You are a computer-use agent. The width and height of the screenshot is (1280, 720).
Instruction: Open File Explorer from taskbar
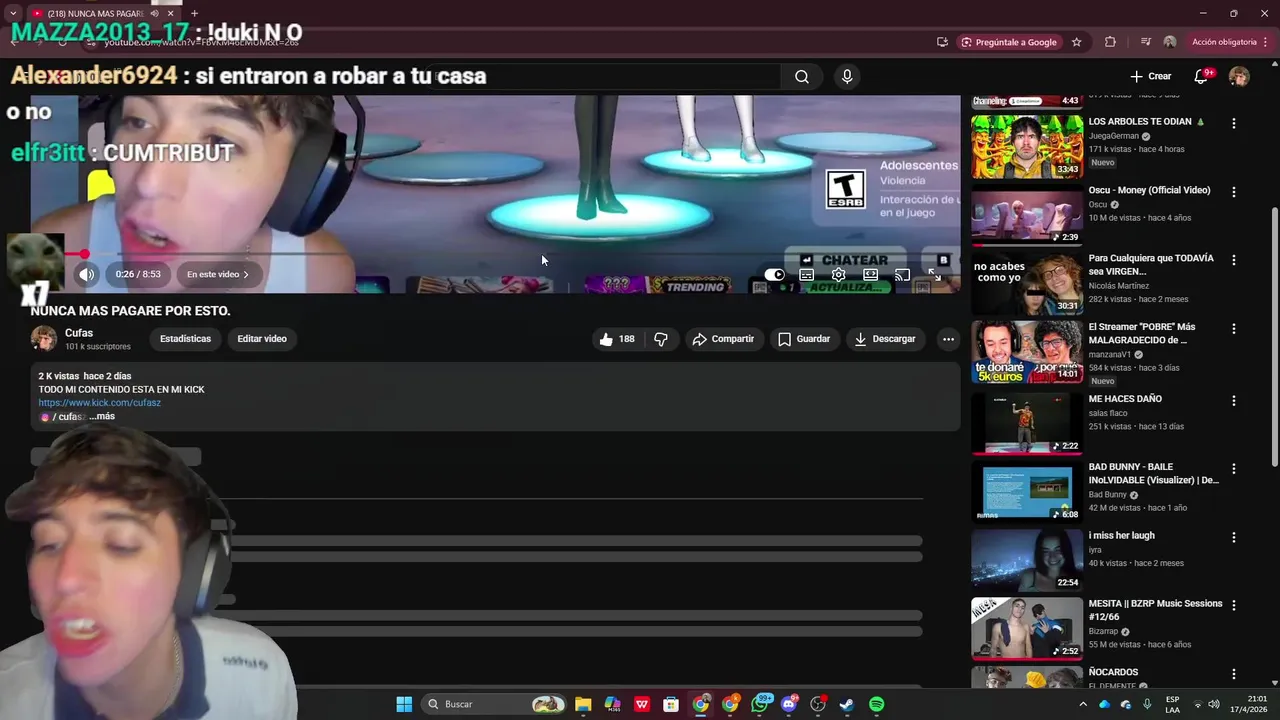583,704
